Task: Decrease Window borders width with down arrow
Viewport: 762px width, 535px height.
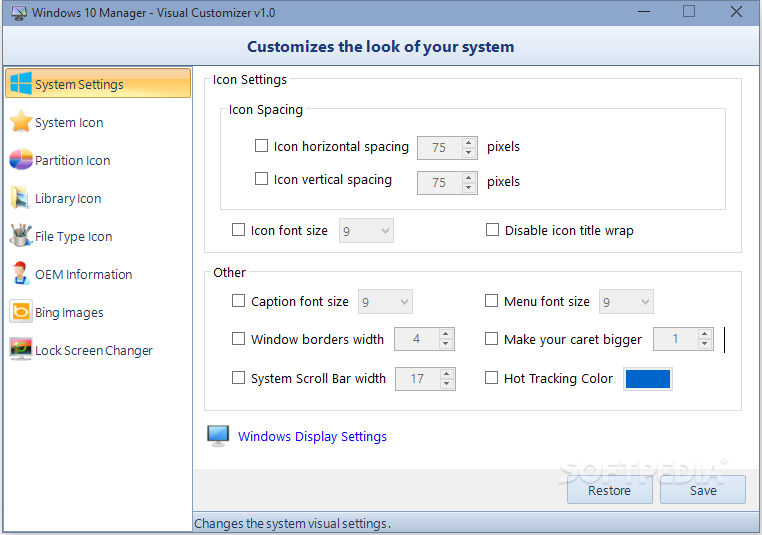Action: [446, 344]
